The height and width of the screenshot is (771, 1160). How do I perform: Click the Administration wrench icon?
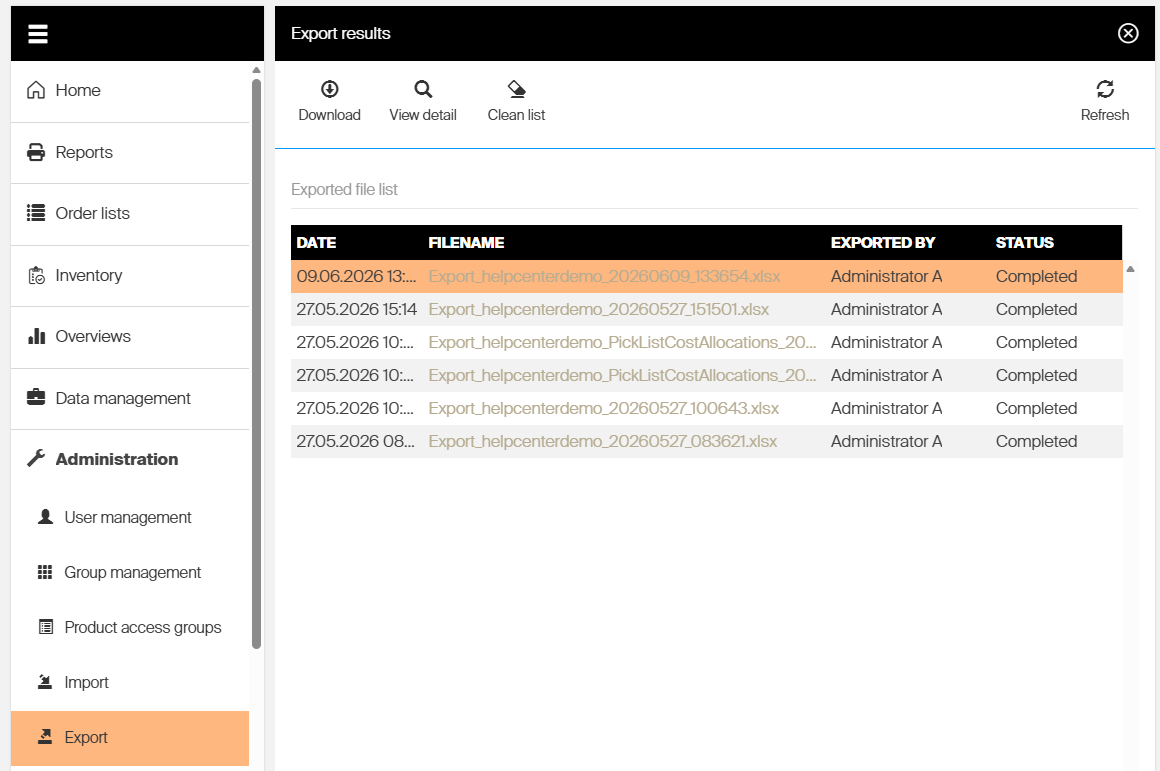click(x=36, y=459)
